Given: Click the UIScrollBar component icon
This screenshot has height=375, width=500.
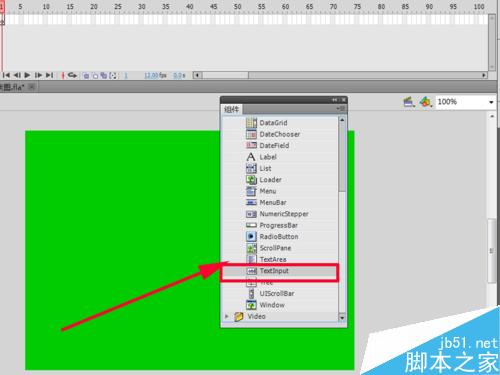Looking at the screenshot, I should pos(252,293).
